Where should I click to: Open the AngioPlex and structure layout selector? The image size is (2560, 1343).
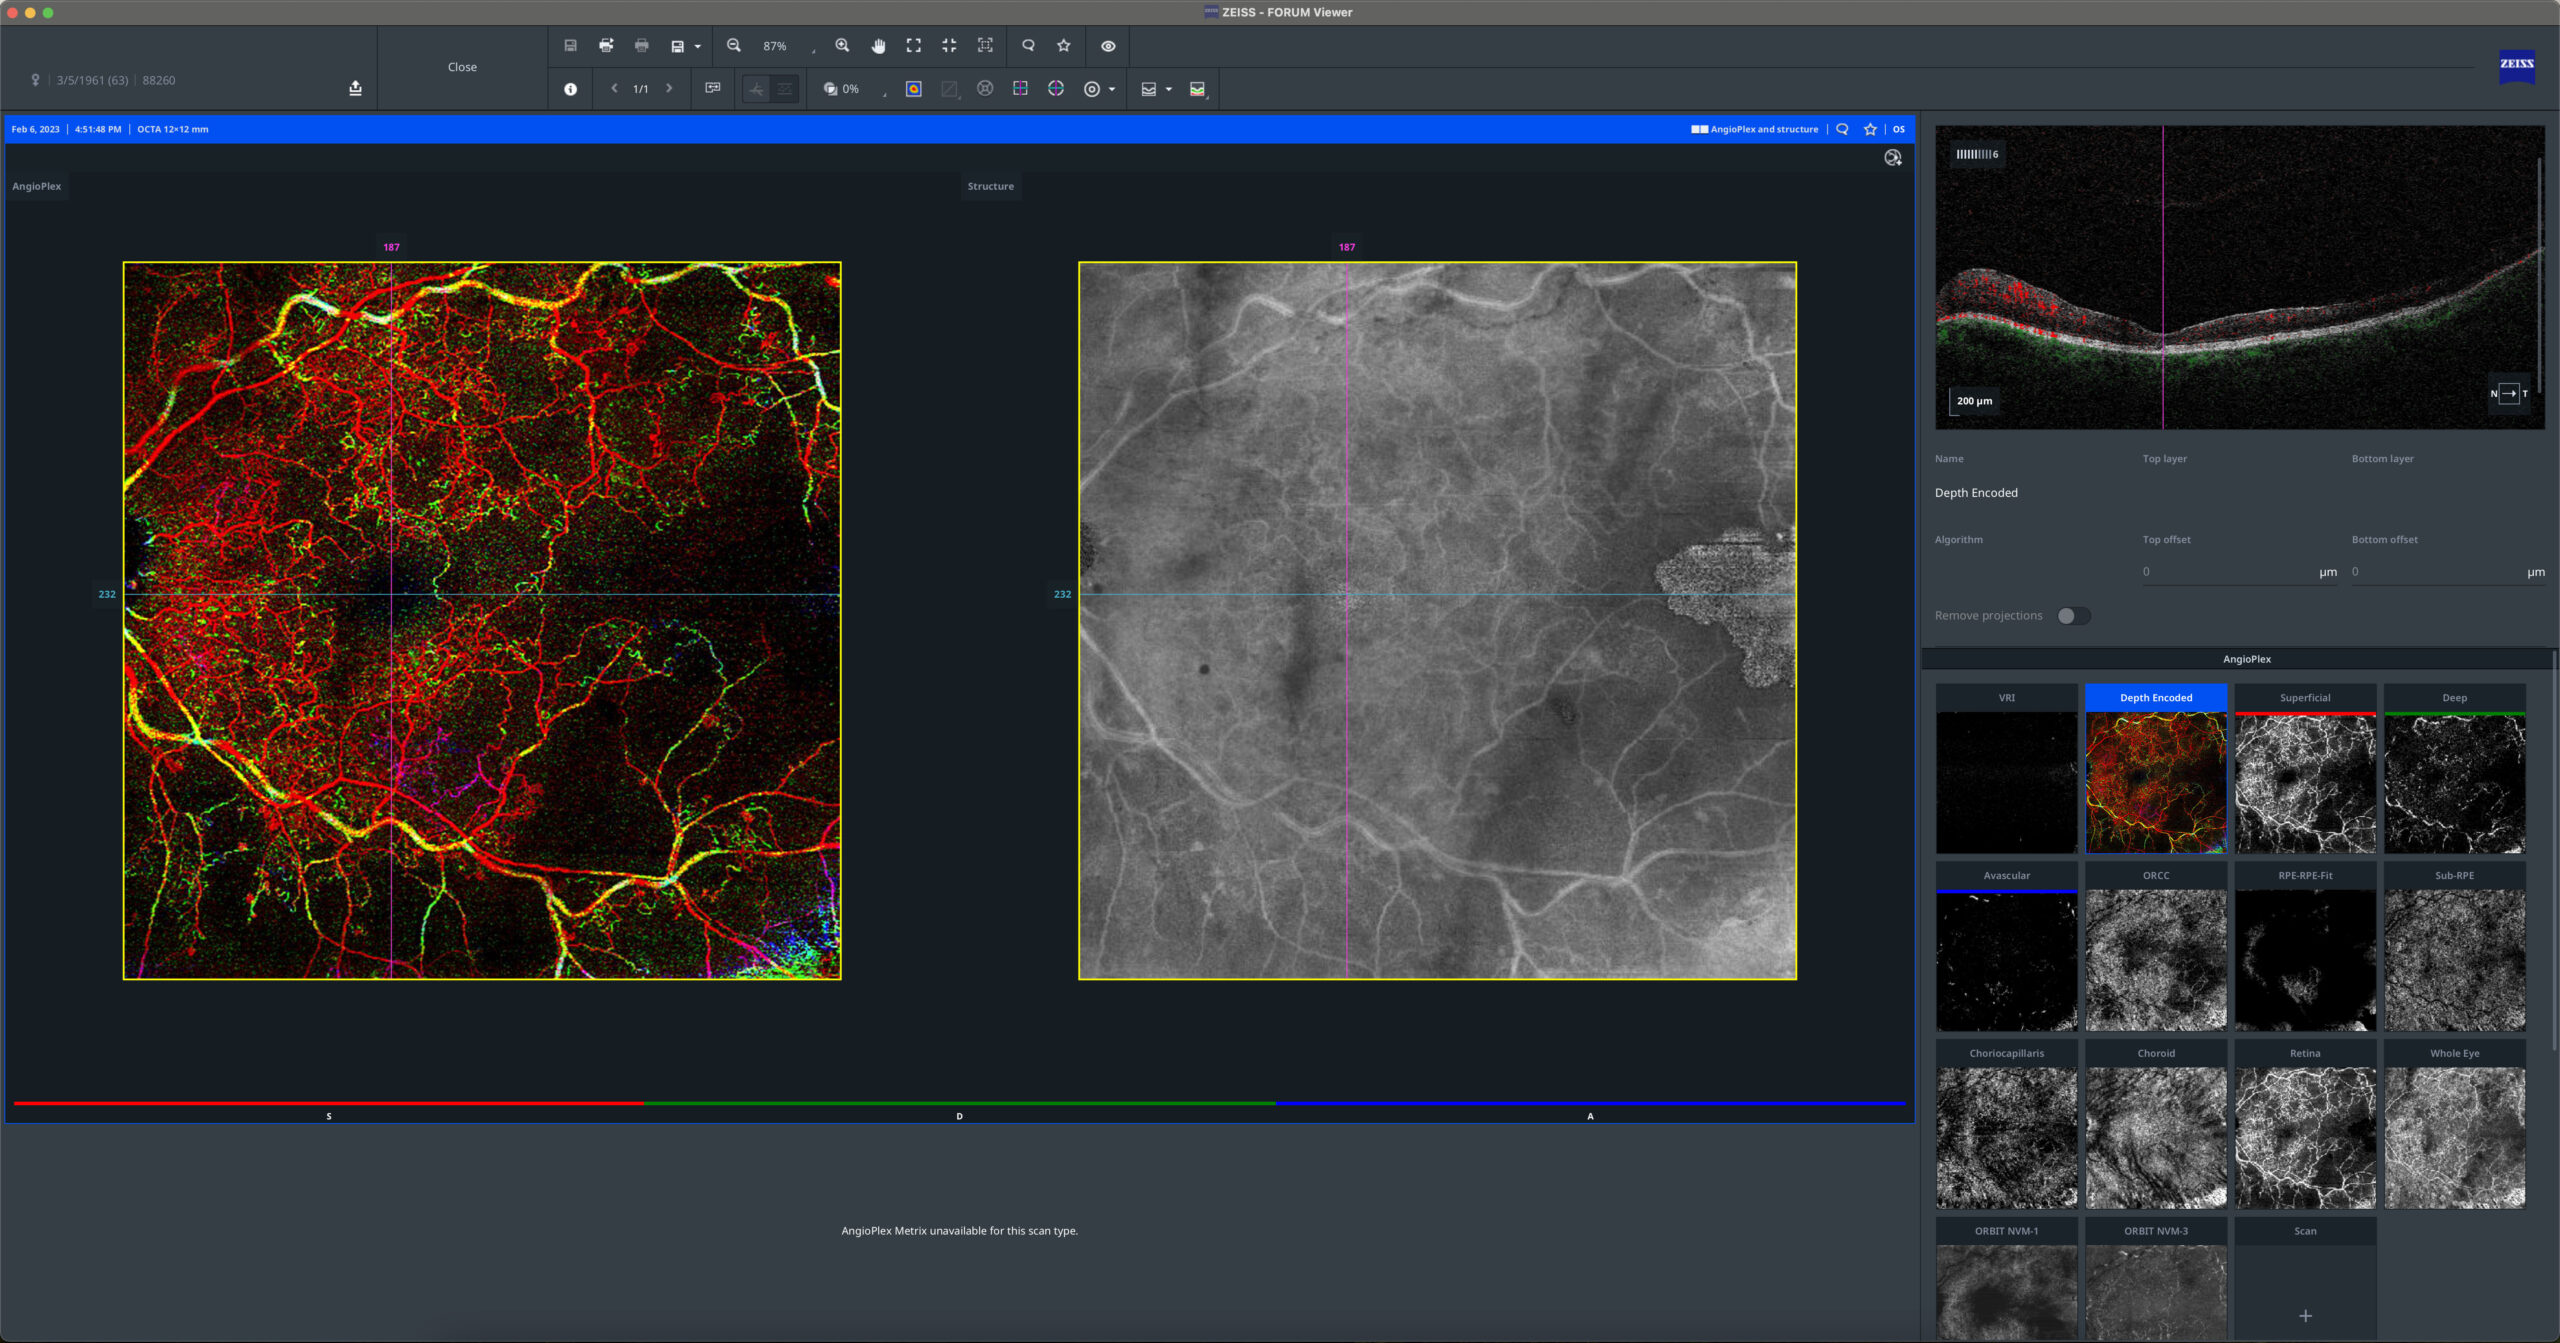point(1755,129)
